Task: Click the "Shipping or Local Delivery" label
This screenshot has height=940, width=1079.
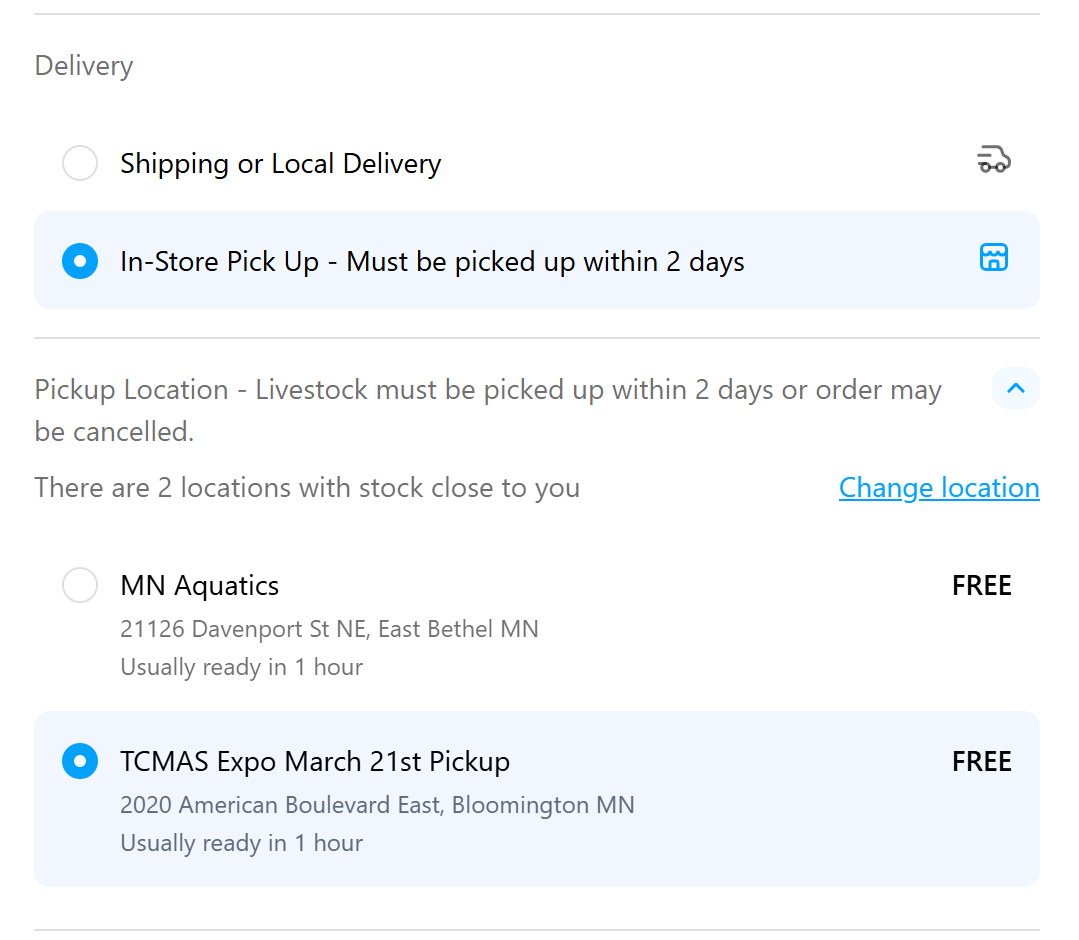Action: click(280, 163)
